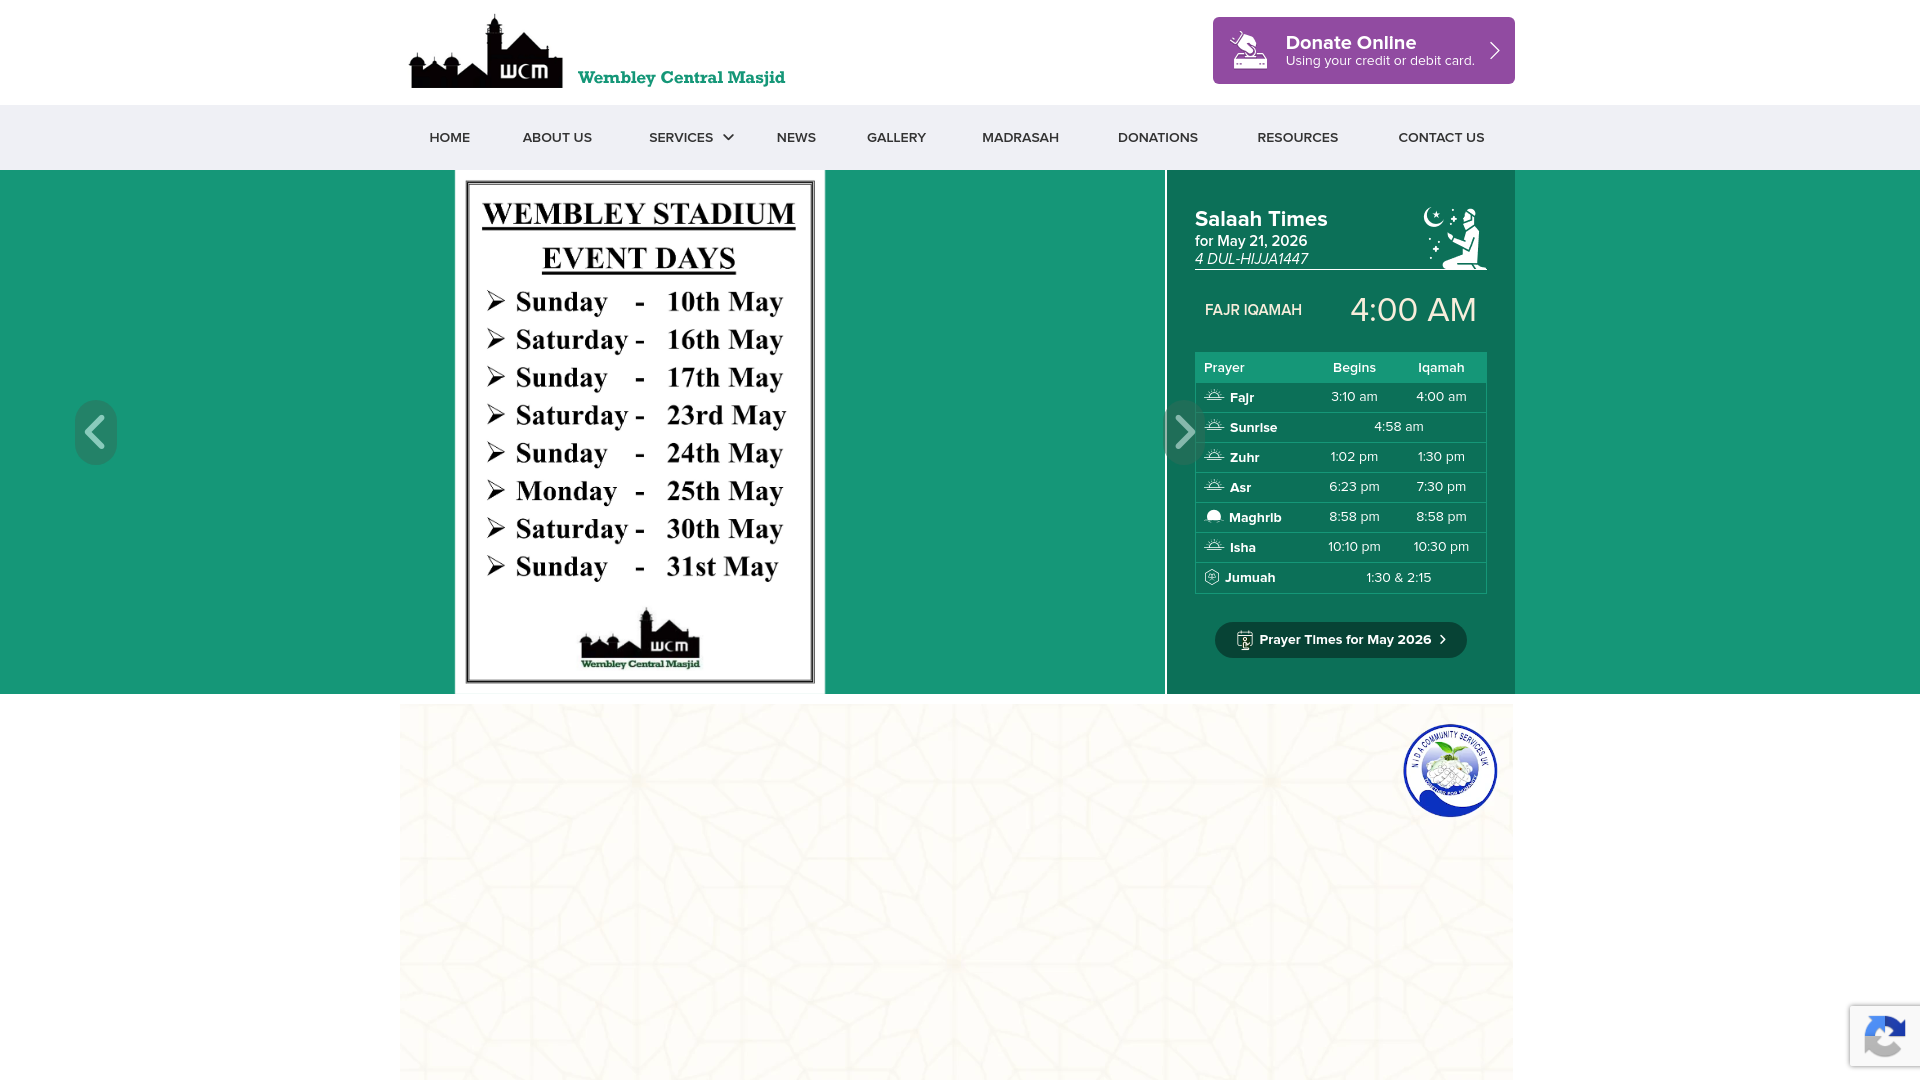Click the Maghrib sunset icon
1920x1080 pixels.
point(1214,517)
